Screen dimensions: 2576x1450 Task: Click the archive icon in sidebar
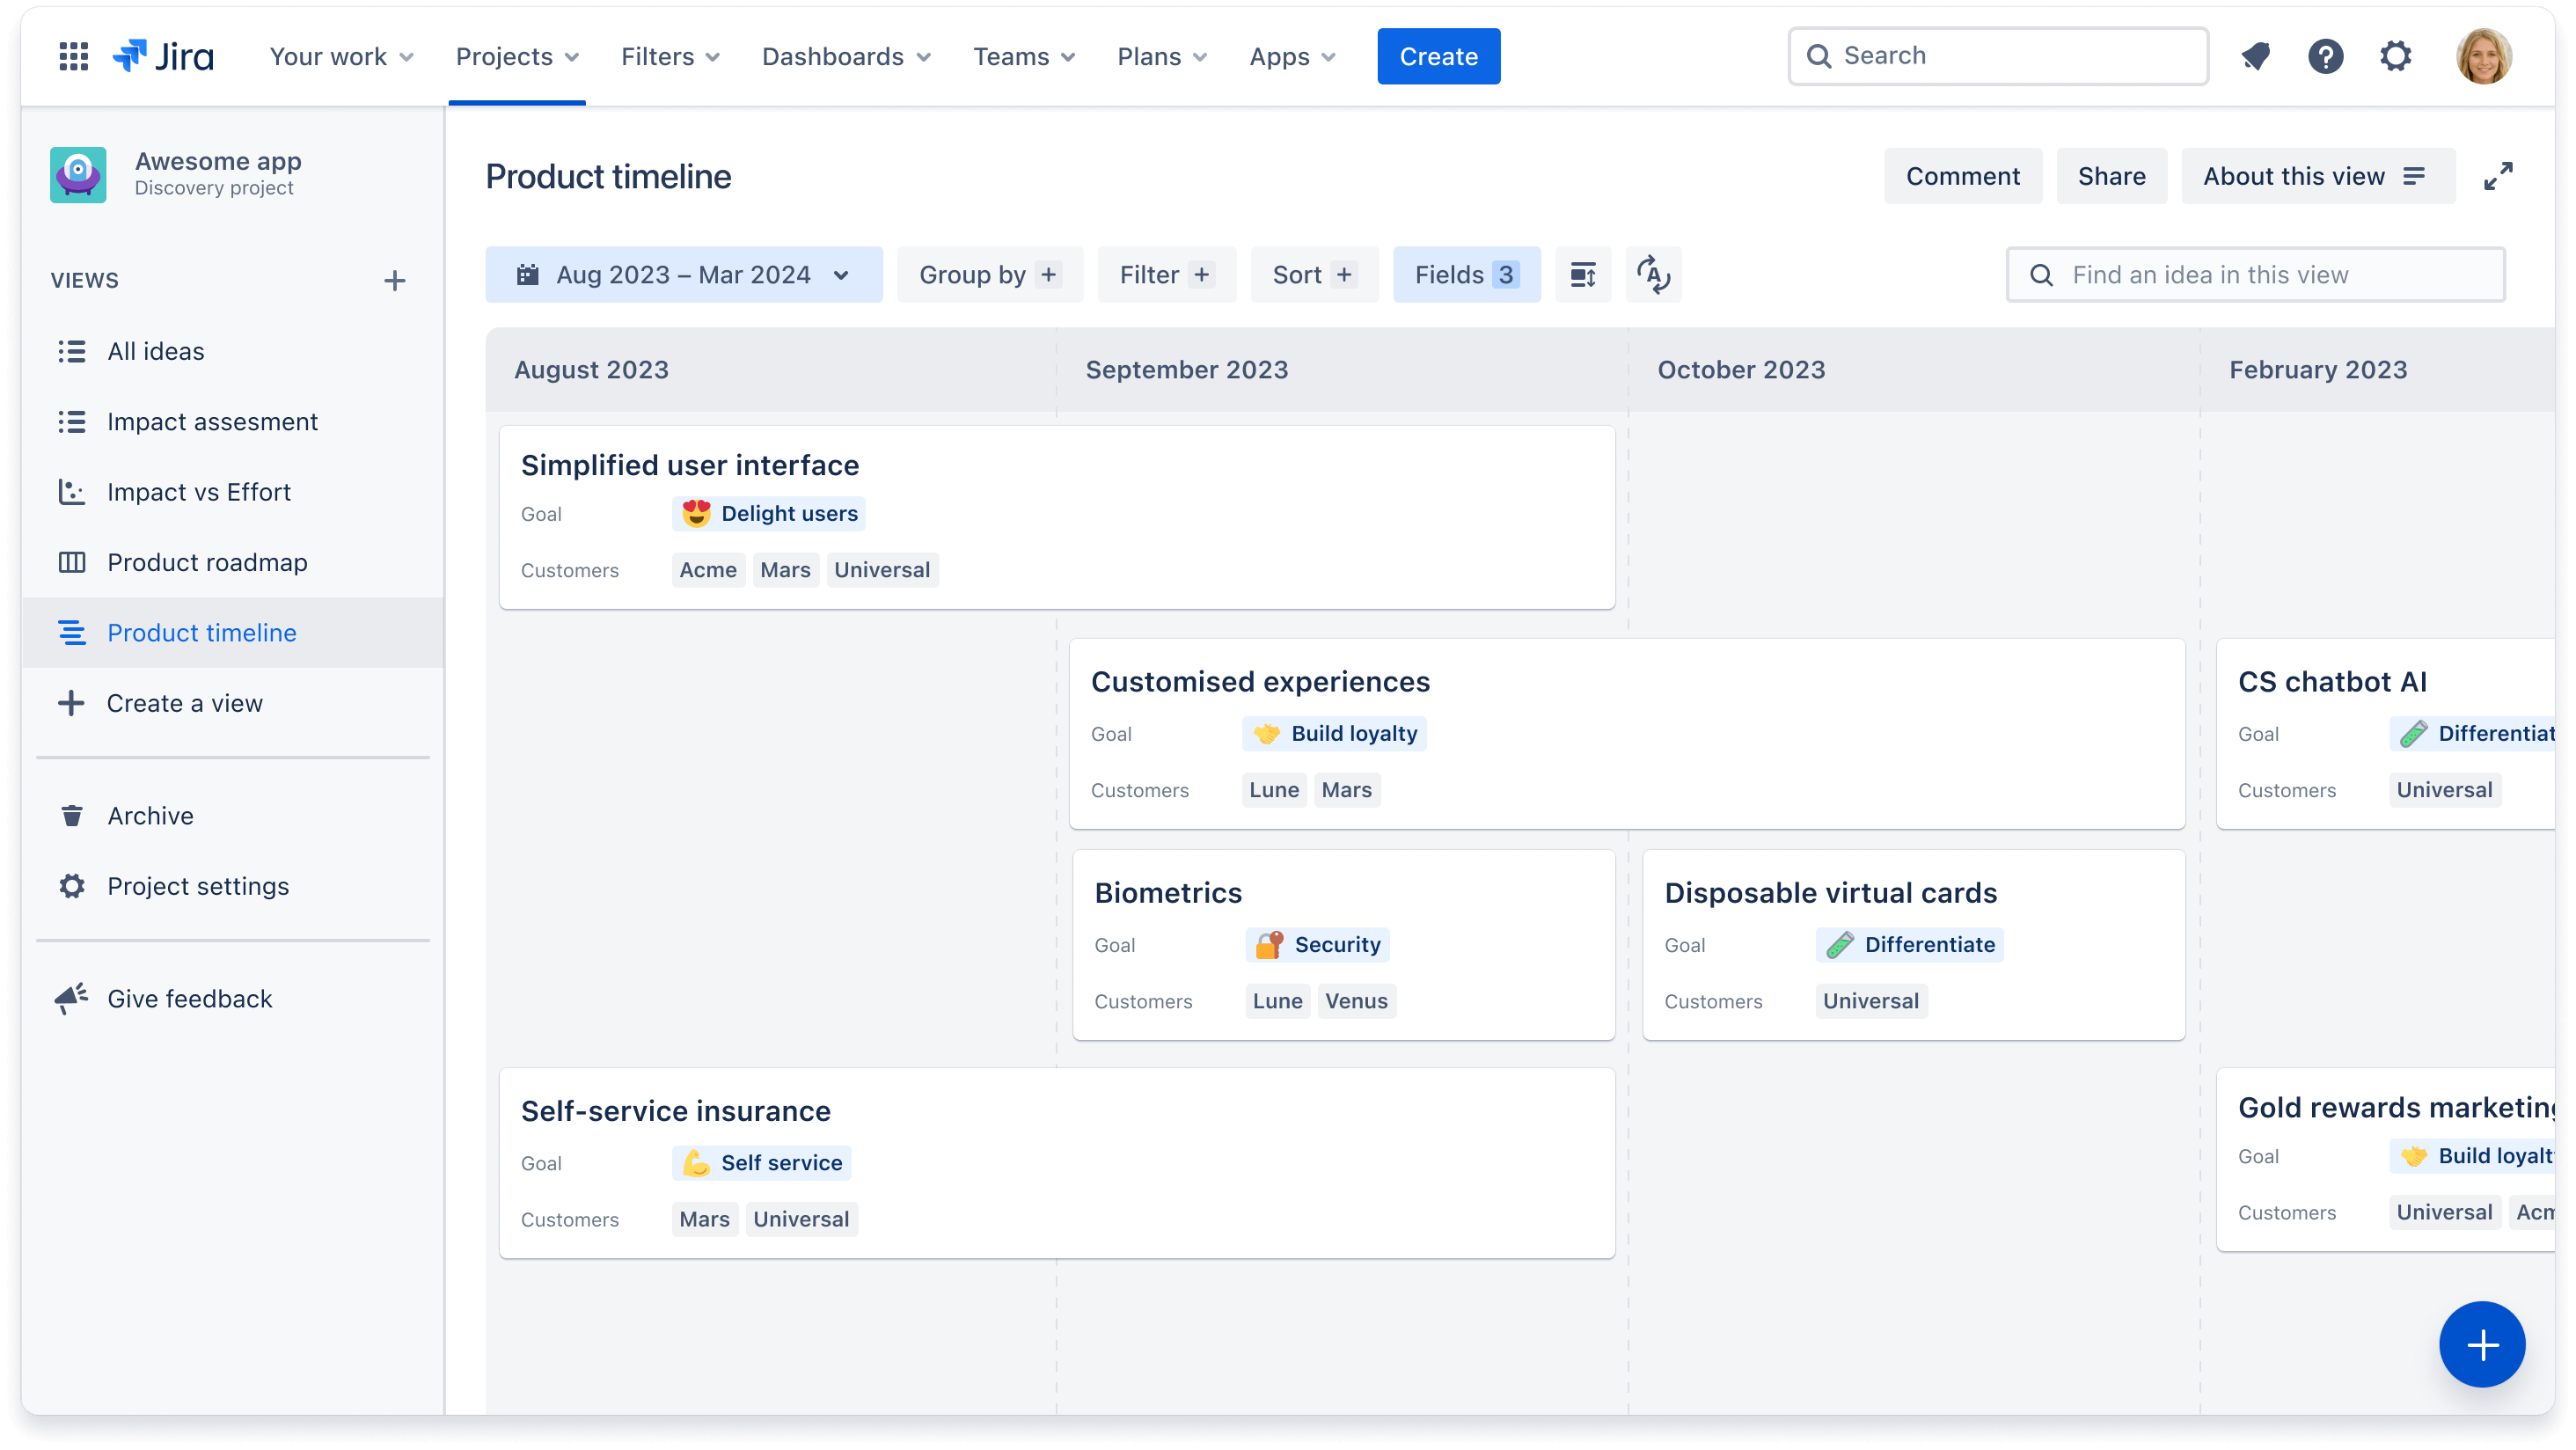[x=70, y=817]
